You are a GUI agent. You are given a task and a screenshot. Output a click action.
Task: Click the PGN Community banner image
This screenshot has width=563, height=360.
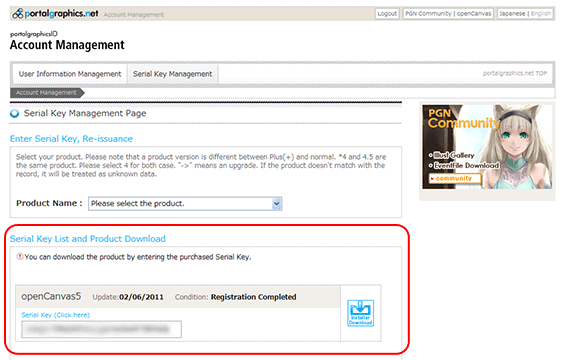[487, 146]
